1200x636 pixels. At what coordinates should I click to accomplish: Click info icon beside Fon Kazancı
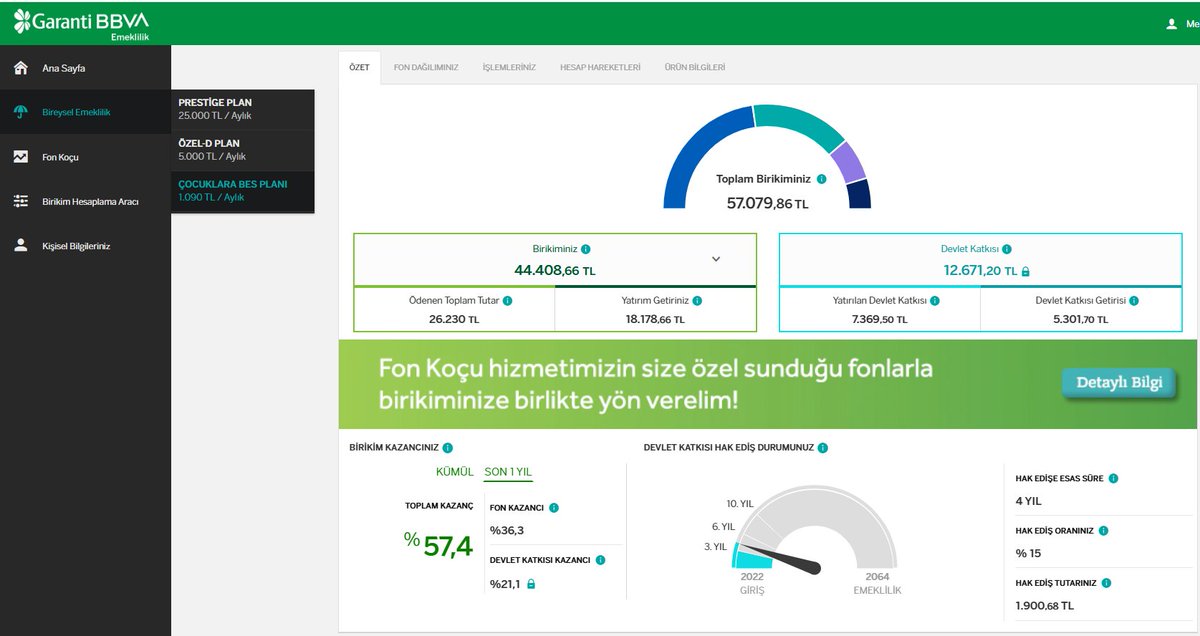click(x=553, y=507)
